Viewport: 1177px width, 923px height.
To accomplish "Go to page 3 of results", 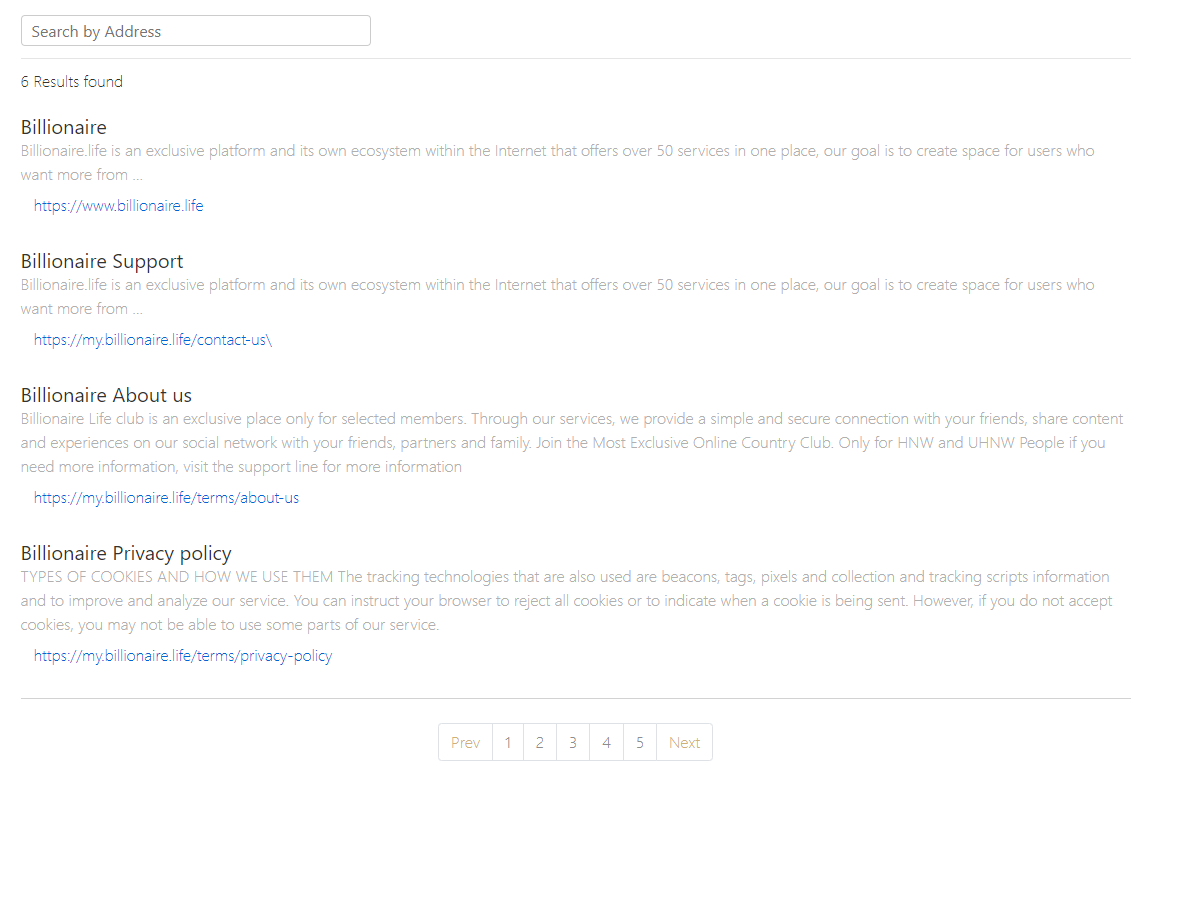I will pos(573,742).
